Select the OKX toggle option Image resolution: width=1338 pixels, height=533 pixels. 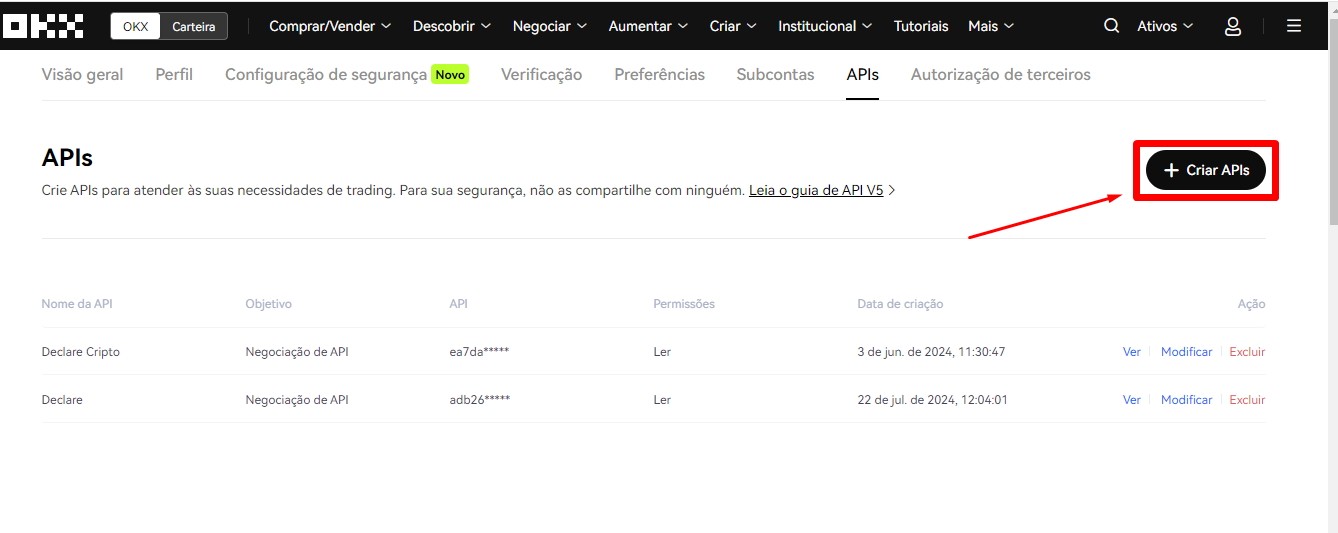136,26
